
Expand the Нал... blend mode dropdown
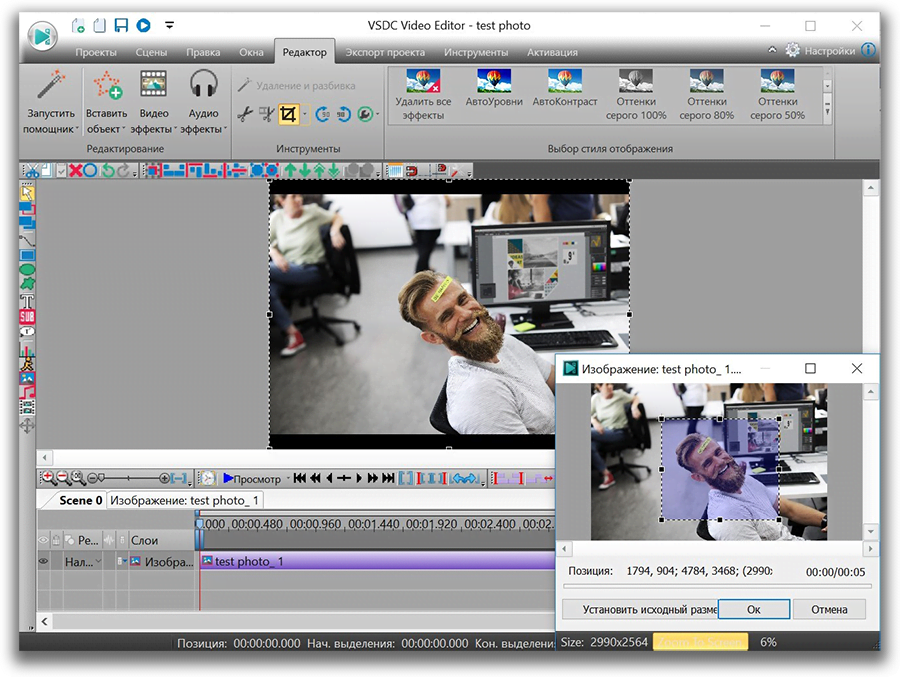tap(97, 562)
